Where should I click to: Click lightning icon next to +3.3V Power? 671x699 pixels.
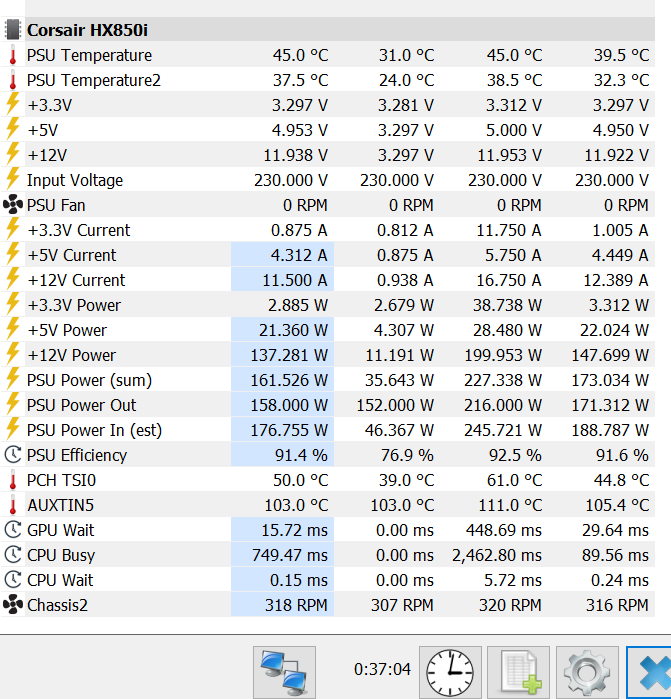tap(13, 304)
